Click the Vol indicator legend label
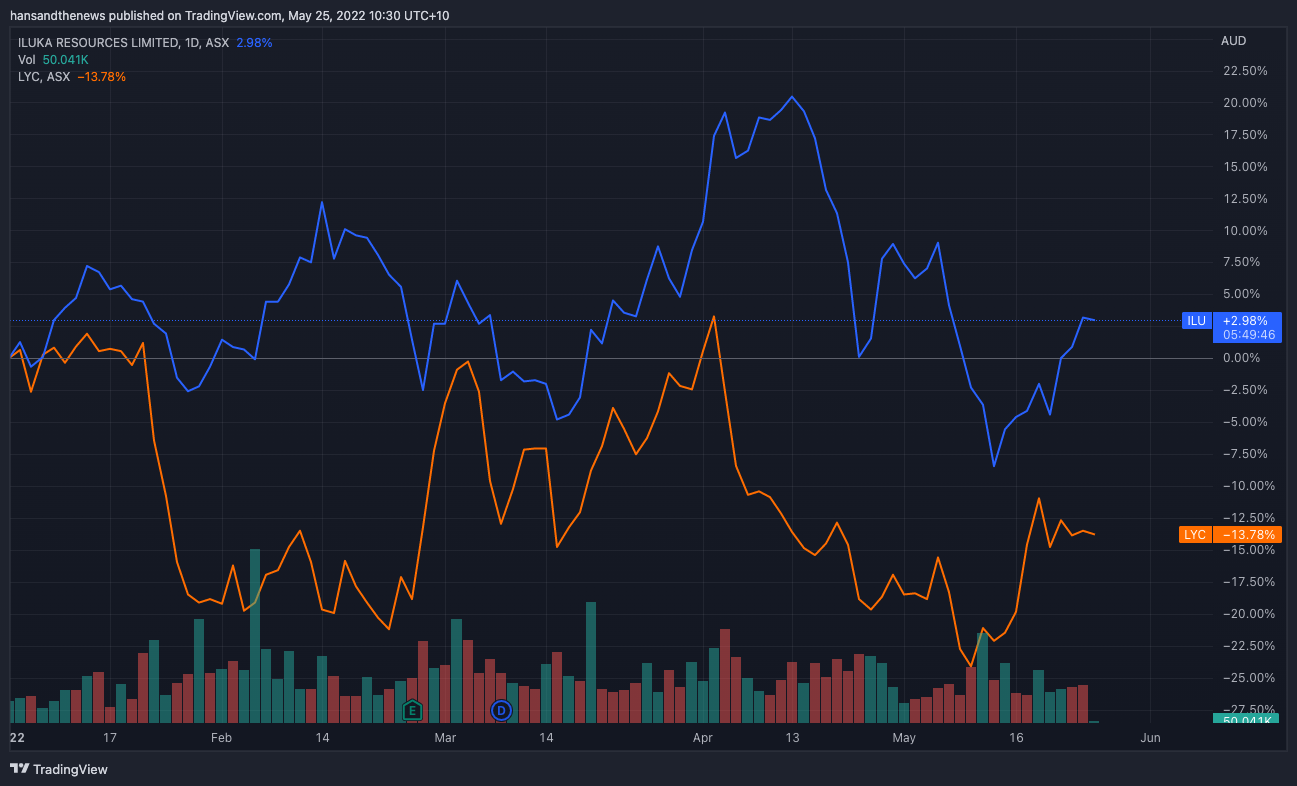1297x786 pixels. coord(27,60)
